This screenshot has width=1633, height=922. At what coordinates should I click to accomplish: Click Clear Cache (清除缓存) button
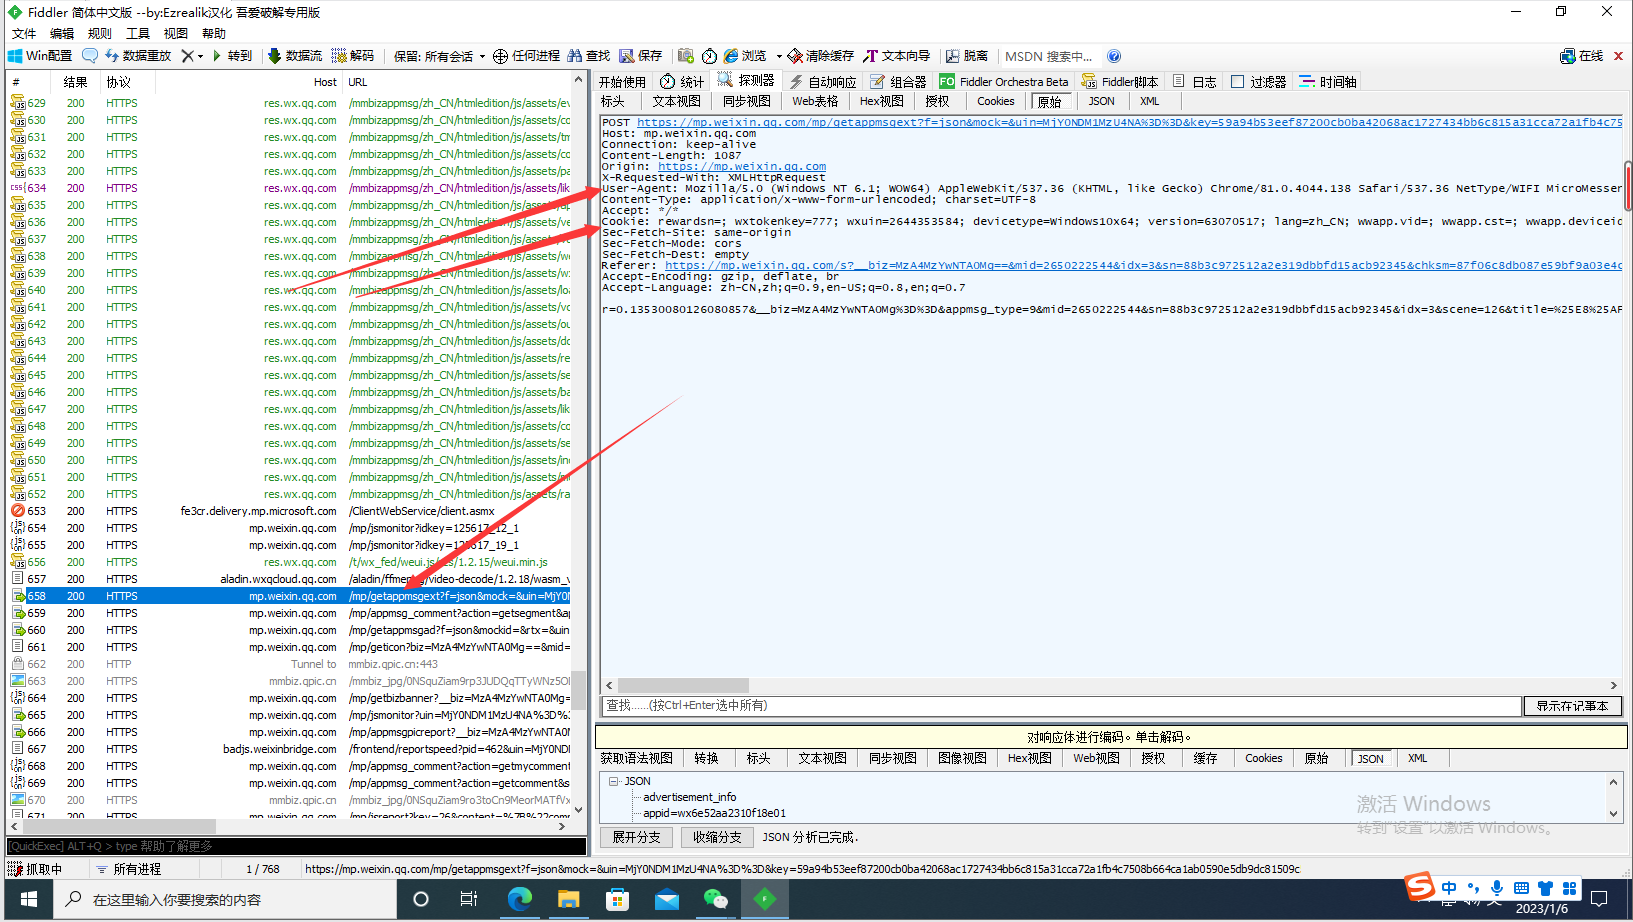(820, 56)
